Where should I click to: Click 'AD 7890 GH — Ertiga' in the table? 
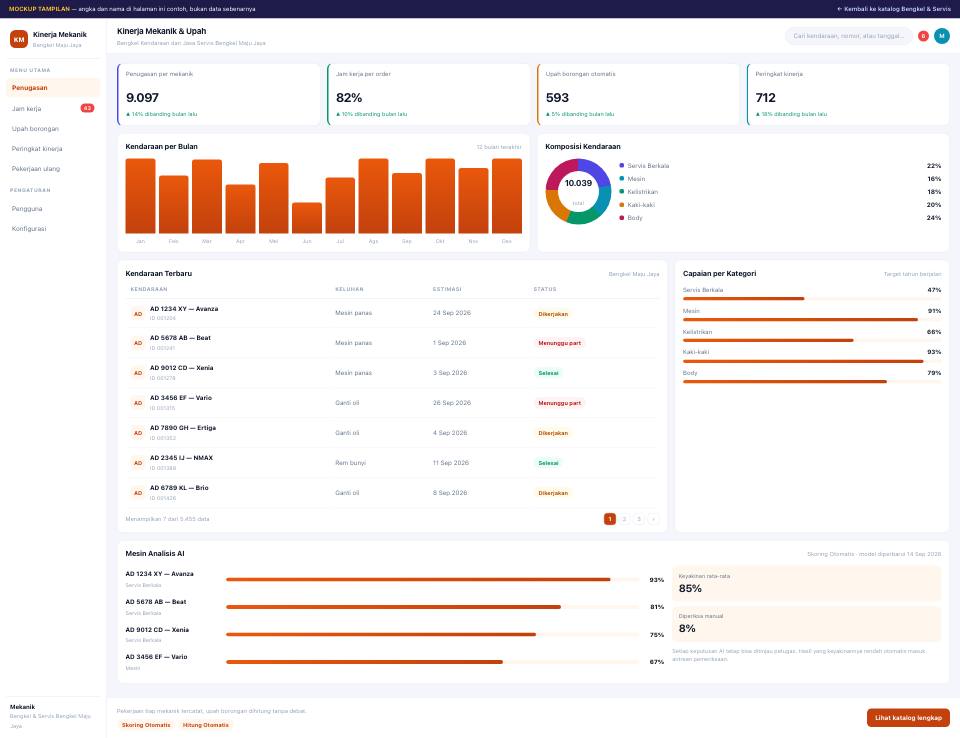183,428
